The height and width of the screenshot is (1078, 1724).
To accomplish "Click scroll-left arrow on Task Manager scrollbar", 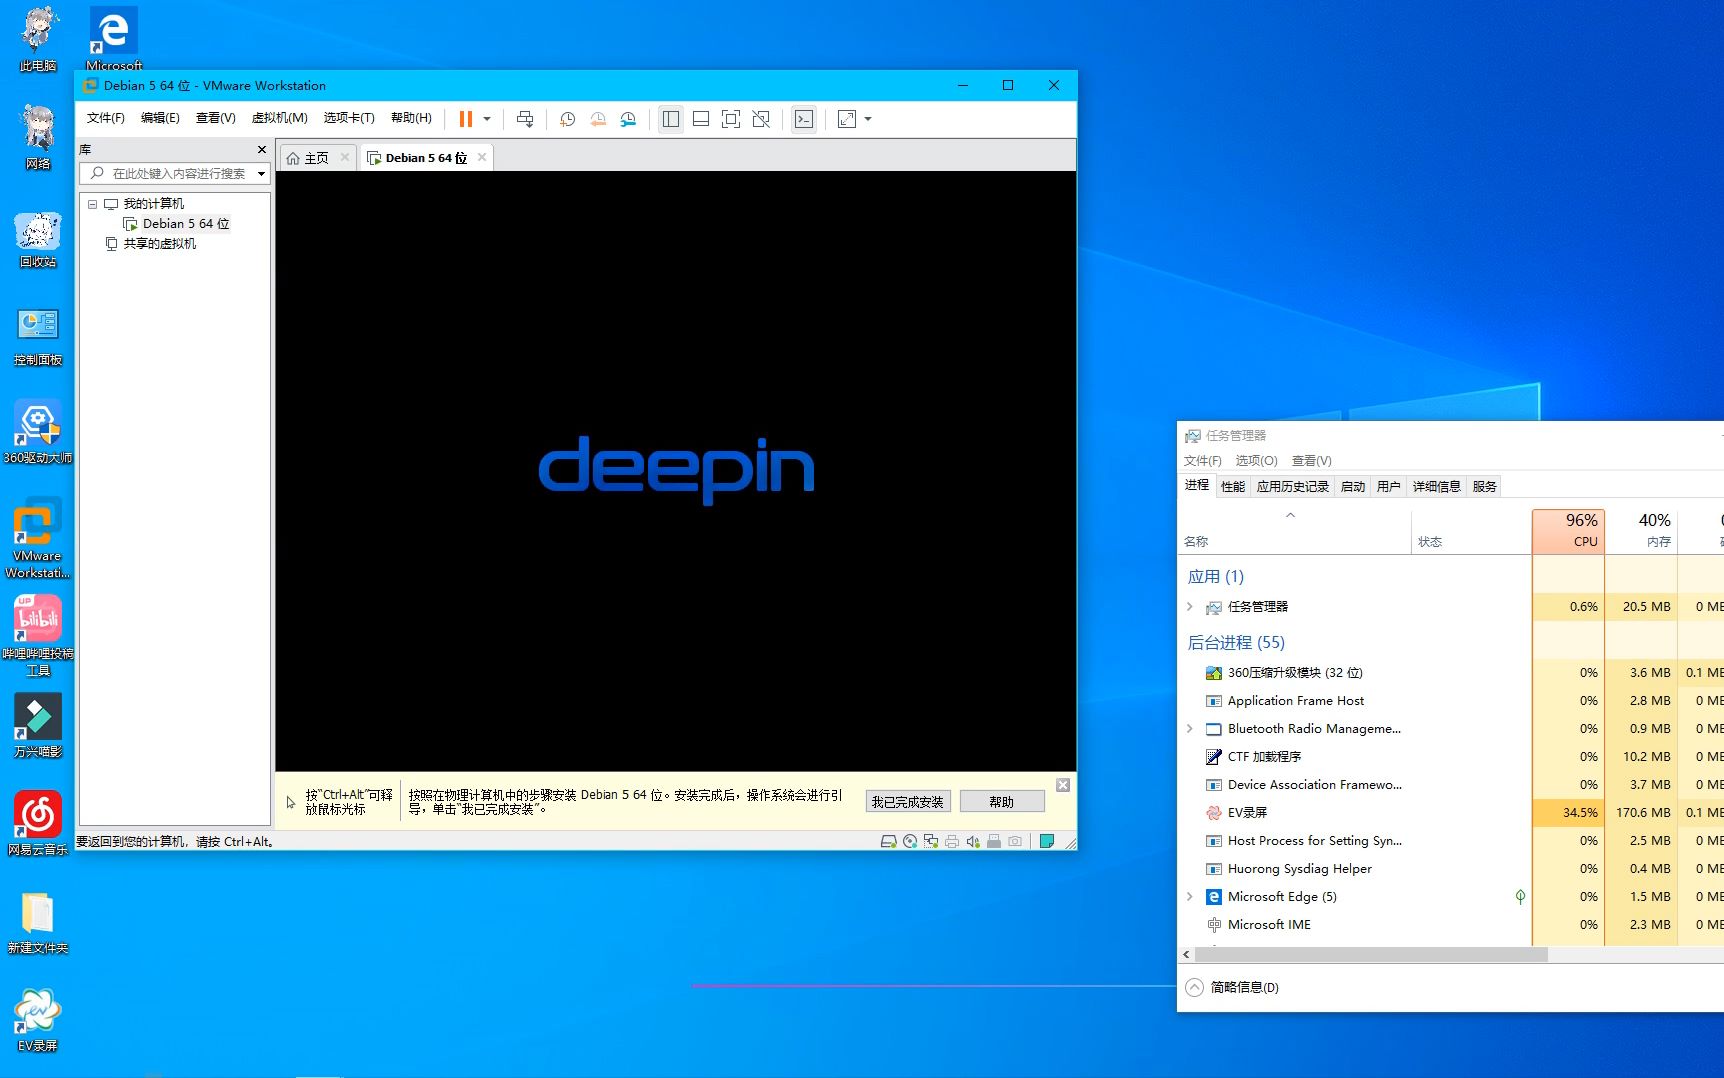I will click(1187, 955).
